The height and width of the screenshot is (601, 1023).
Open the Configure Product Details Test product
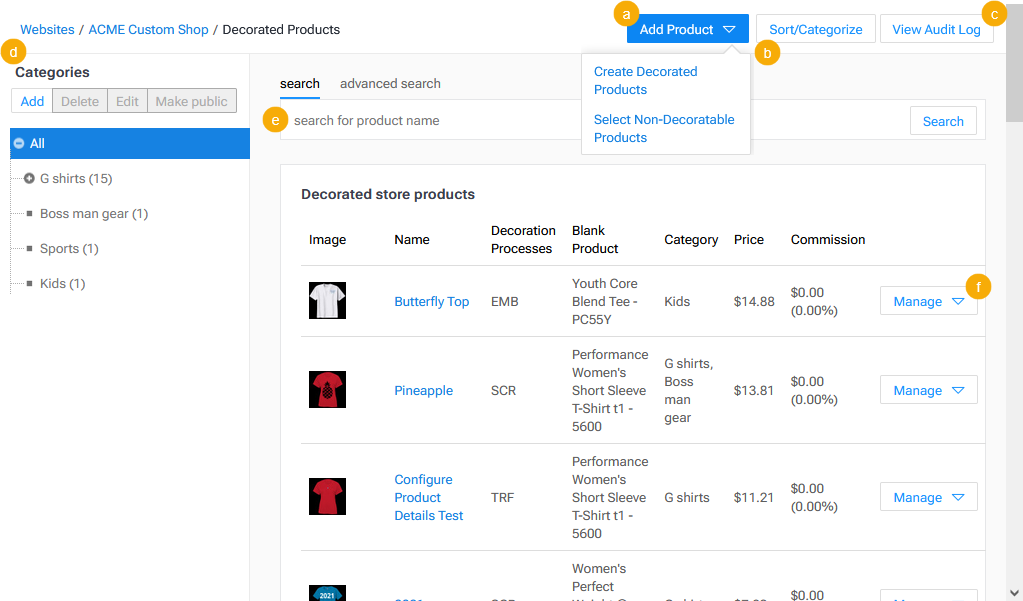[x=428, y=497]
